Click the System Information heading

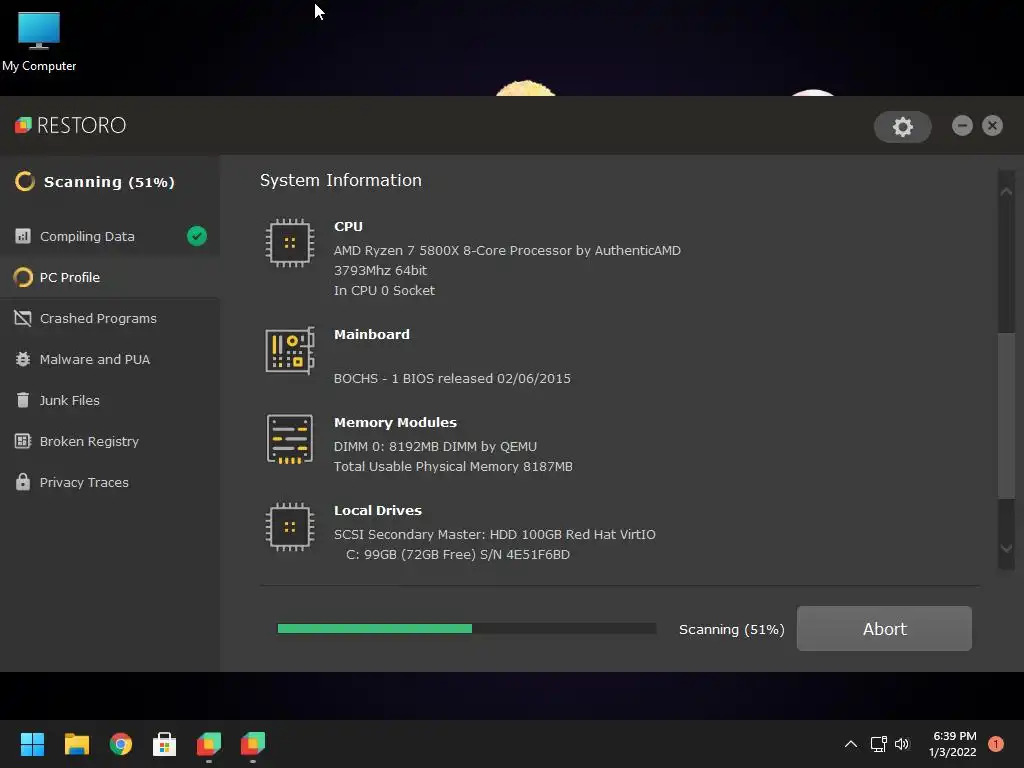(341, 180)
